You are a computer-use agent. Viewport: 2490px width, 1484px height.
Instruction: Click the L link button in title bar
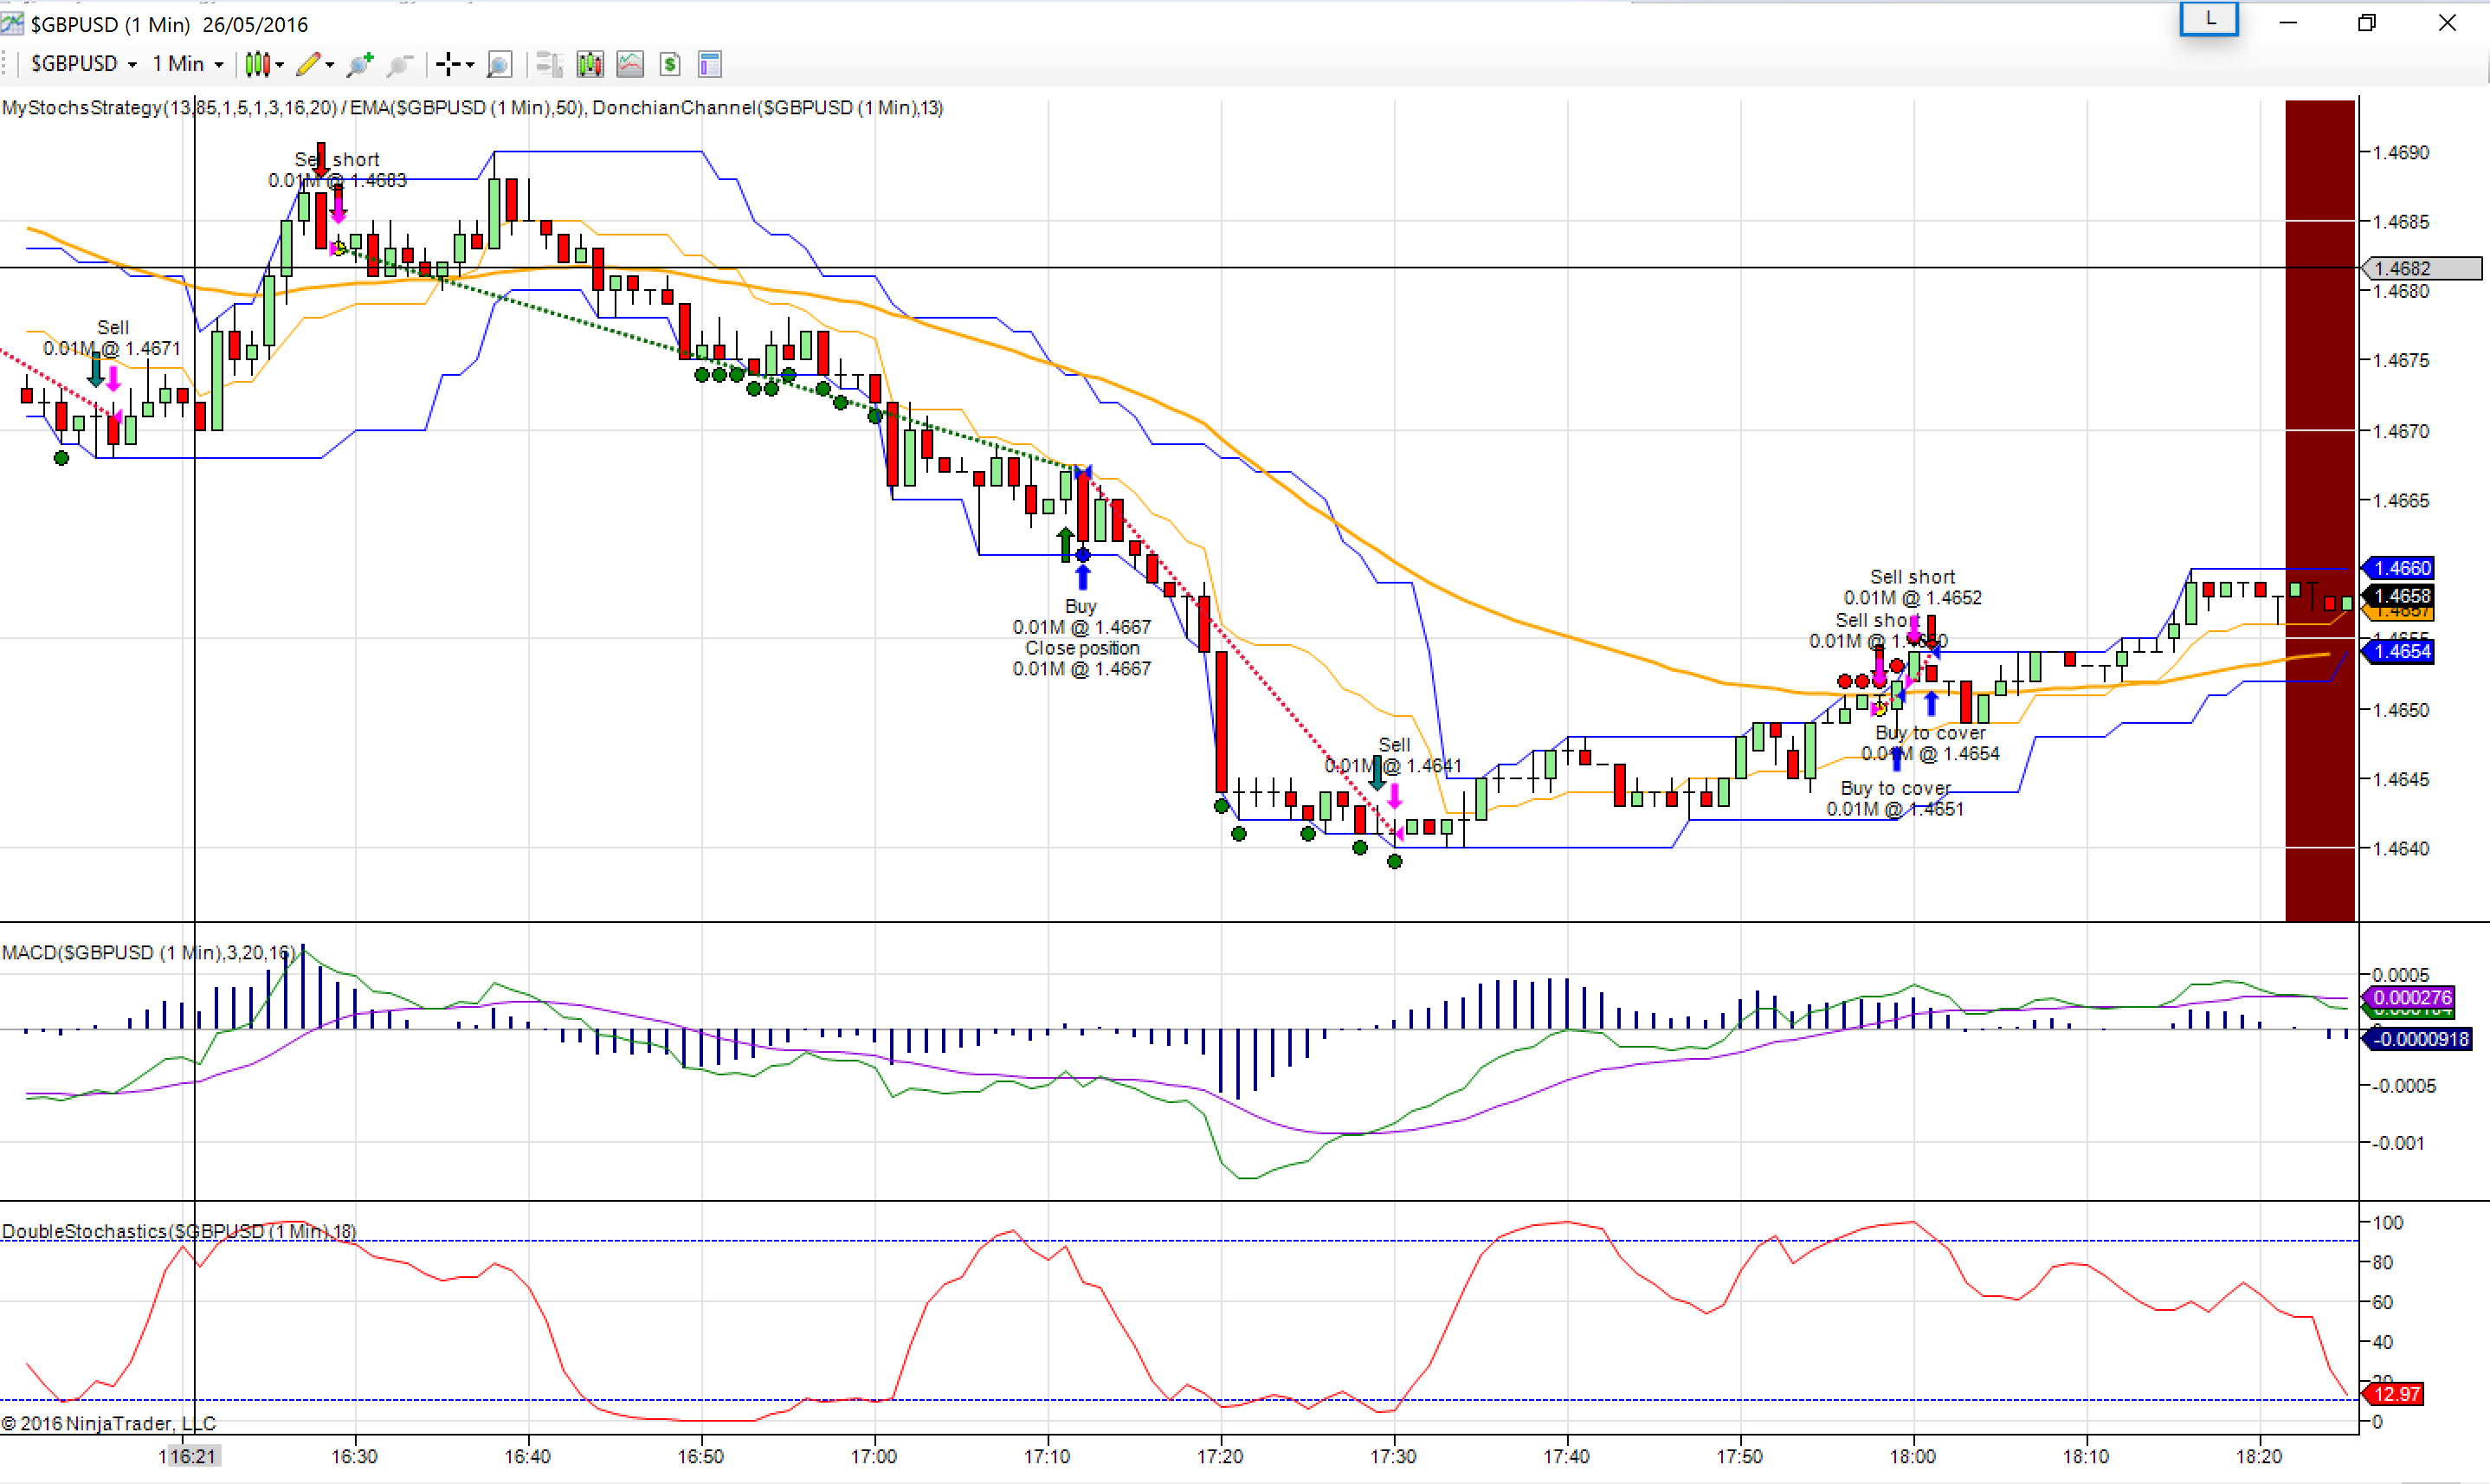pyautogui.click(x=2209, y=19)
